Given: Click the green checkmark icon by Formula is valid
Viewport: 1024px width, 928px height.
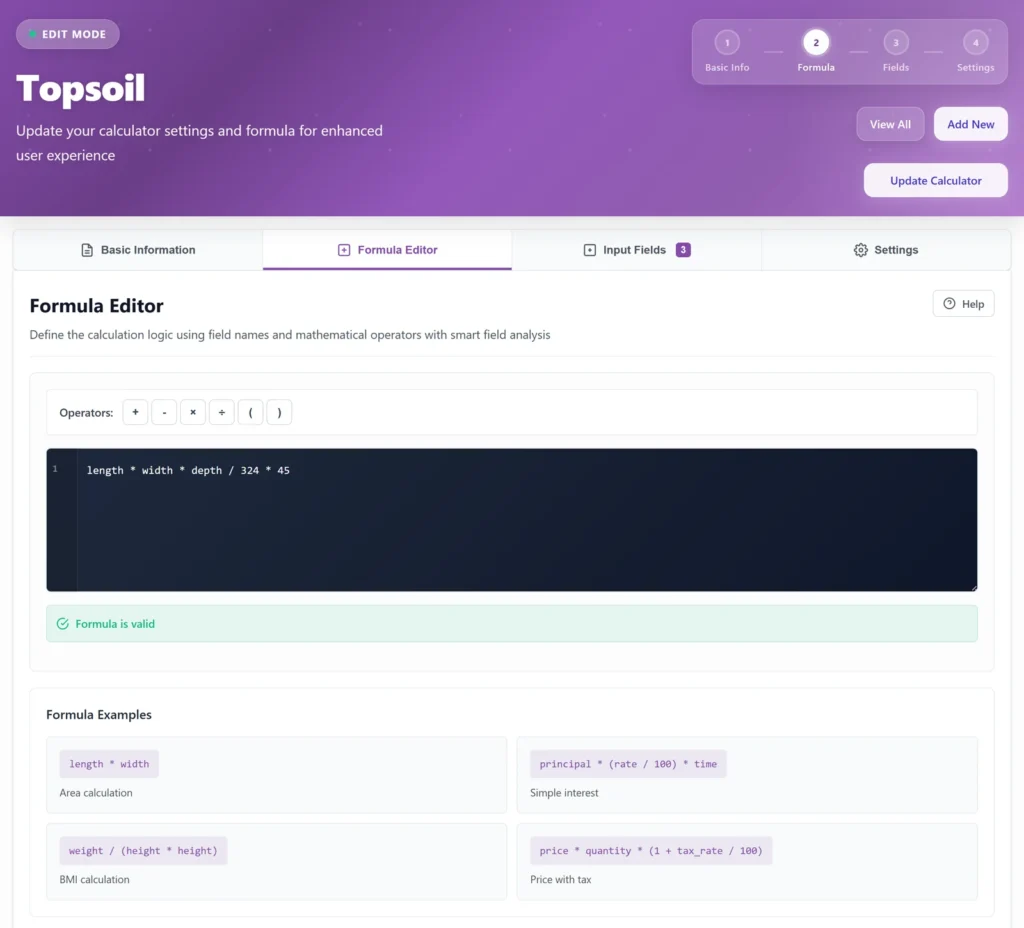Looking at the screenshot, I should (x=63, y=624).
